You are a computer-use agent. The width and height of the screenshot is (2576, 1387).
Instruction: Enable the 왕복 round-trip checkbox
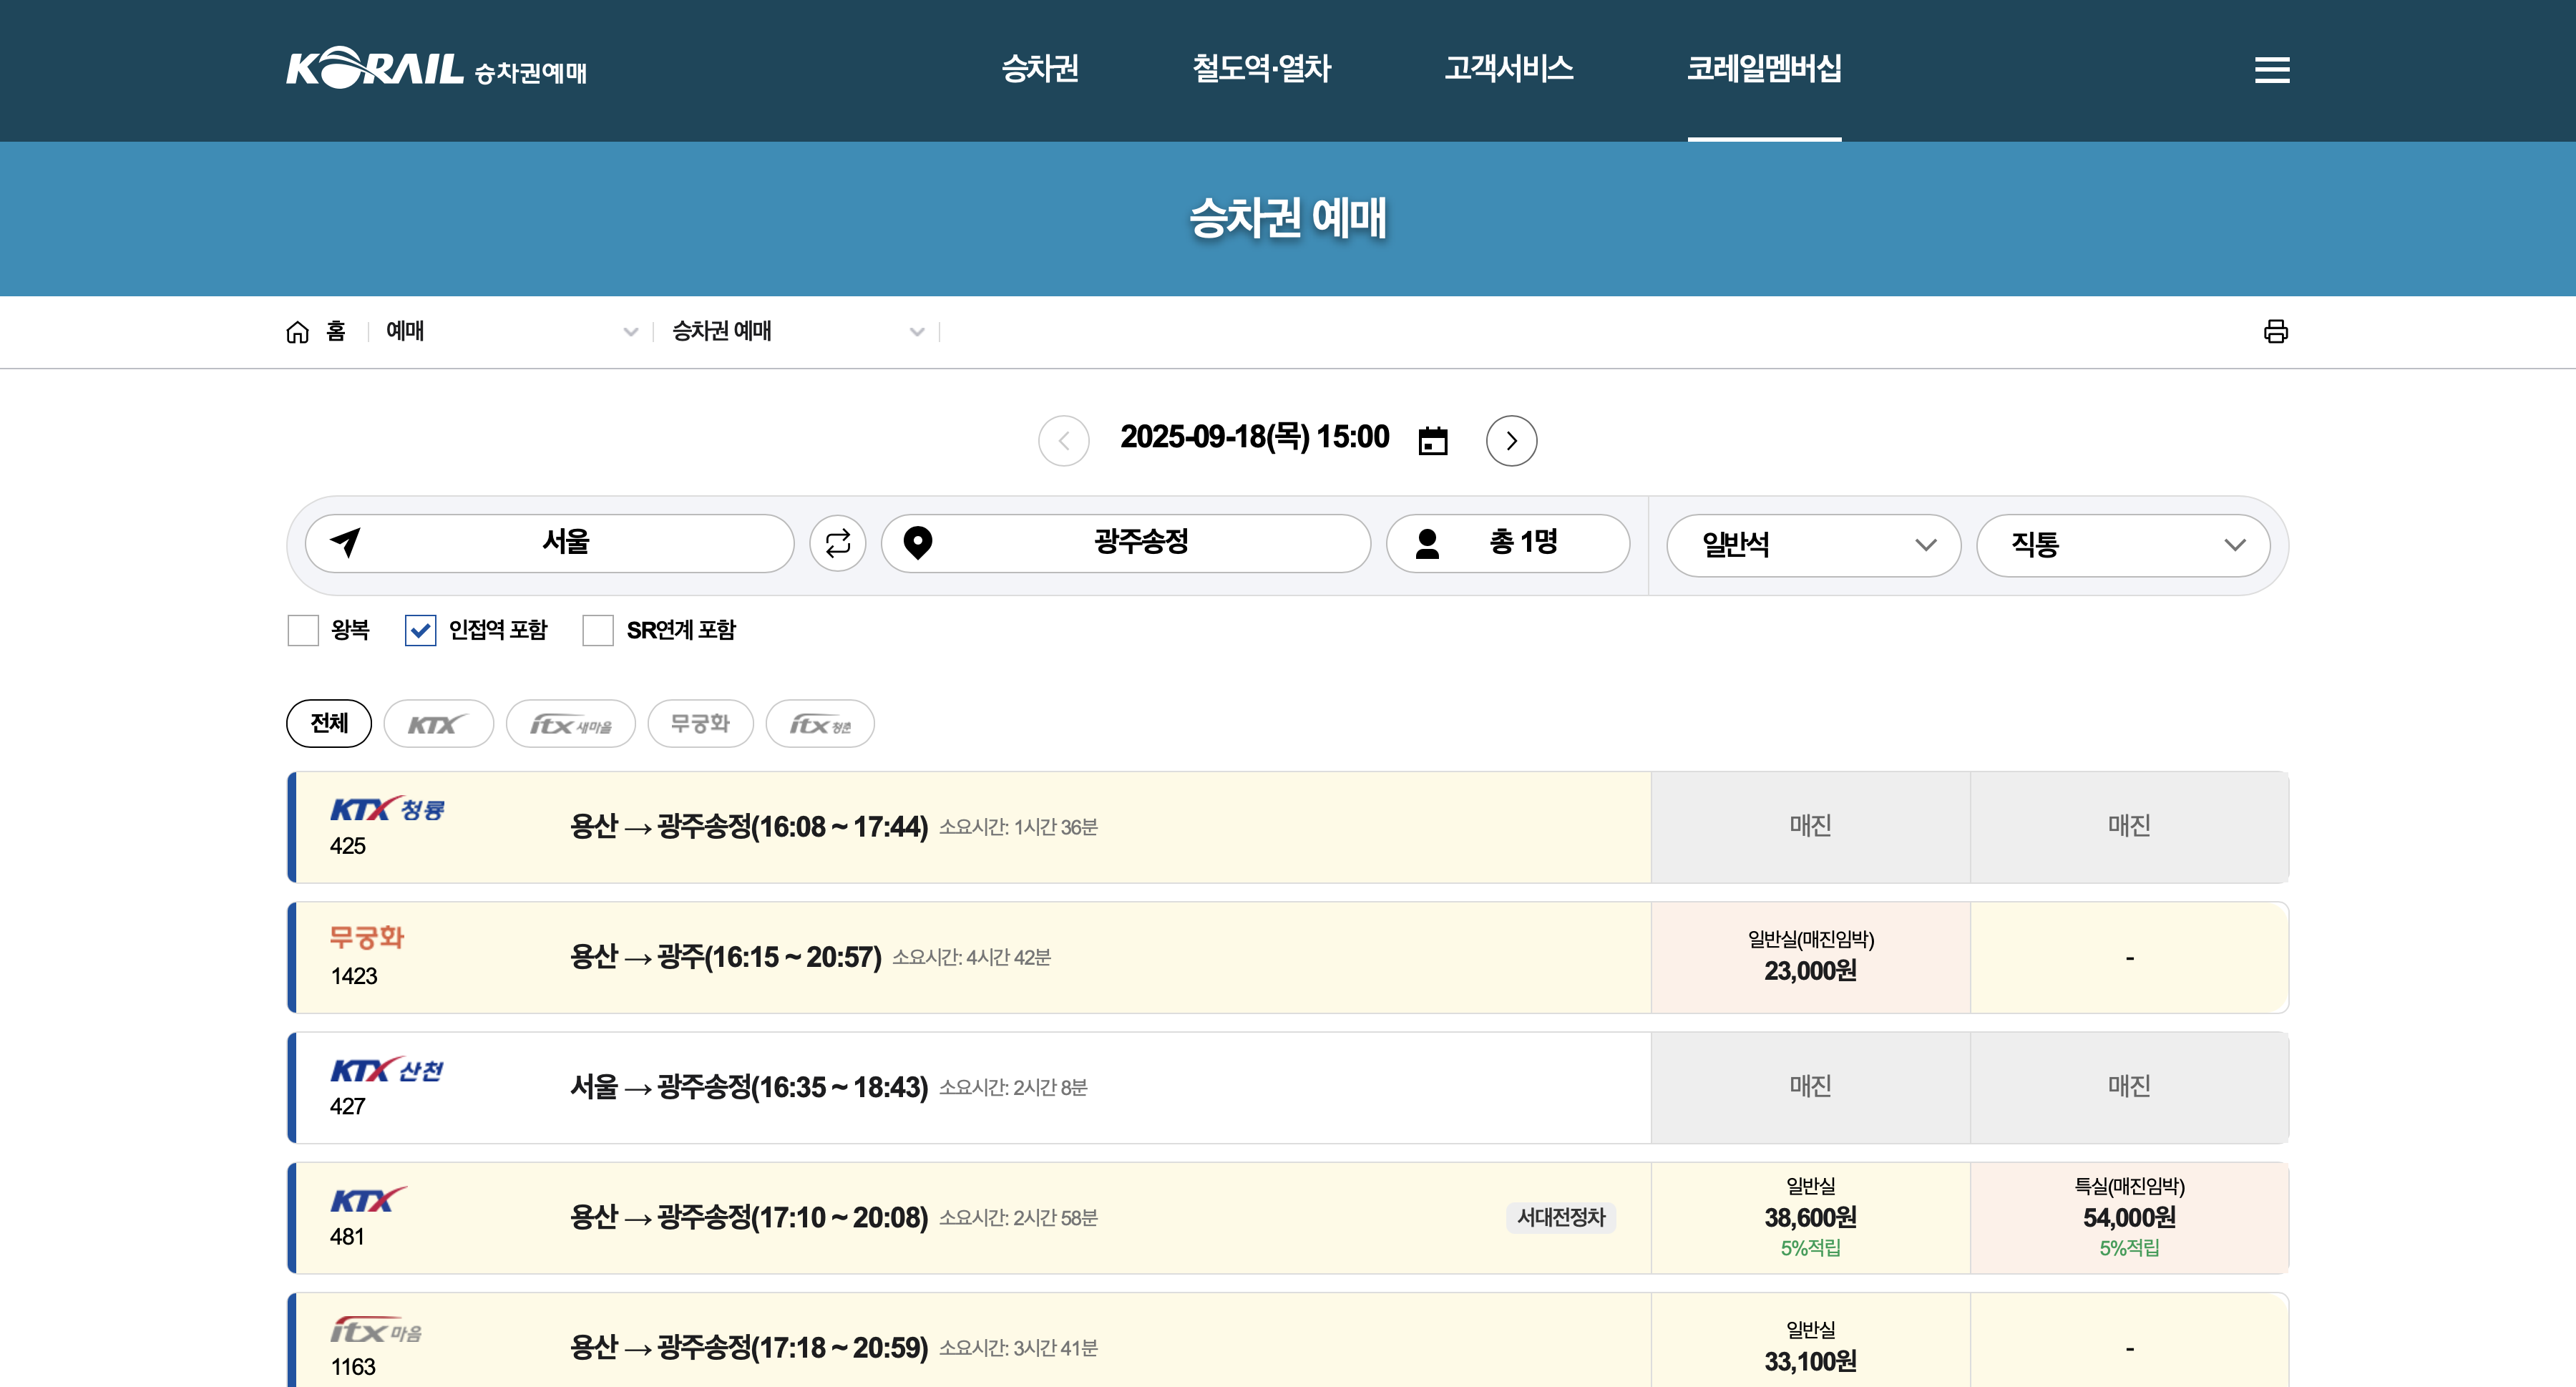pos(303,630)
